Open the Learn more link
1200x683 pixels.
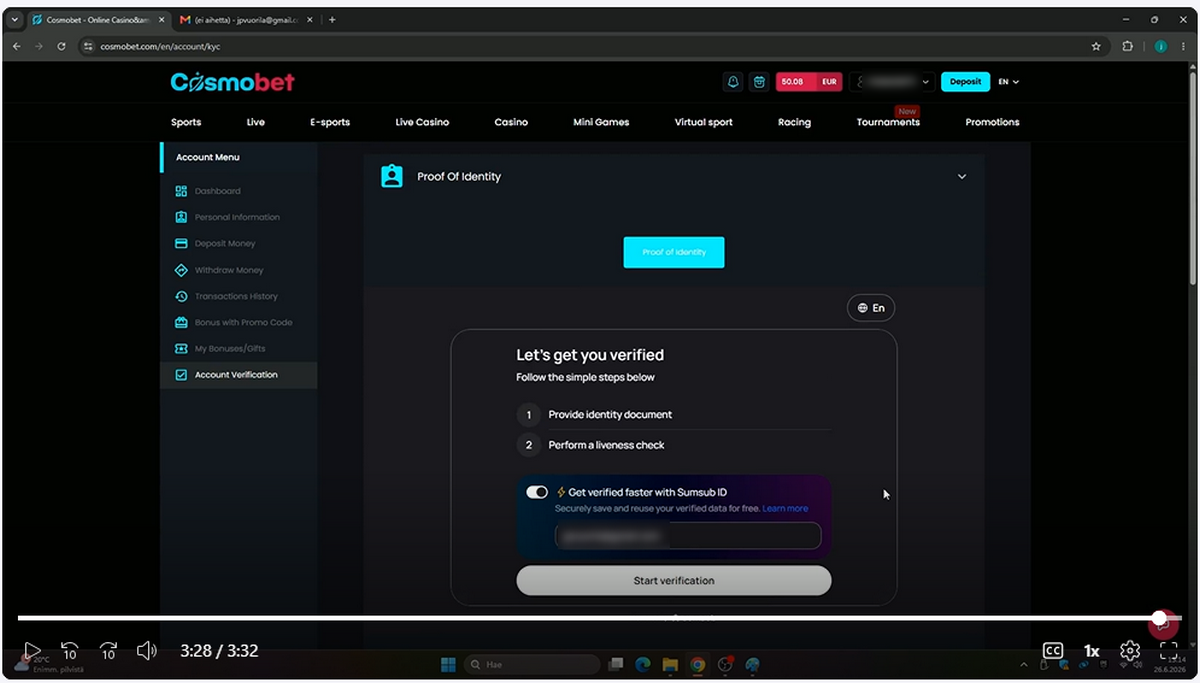point(785,508)
